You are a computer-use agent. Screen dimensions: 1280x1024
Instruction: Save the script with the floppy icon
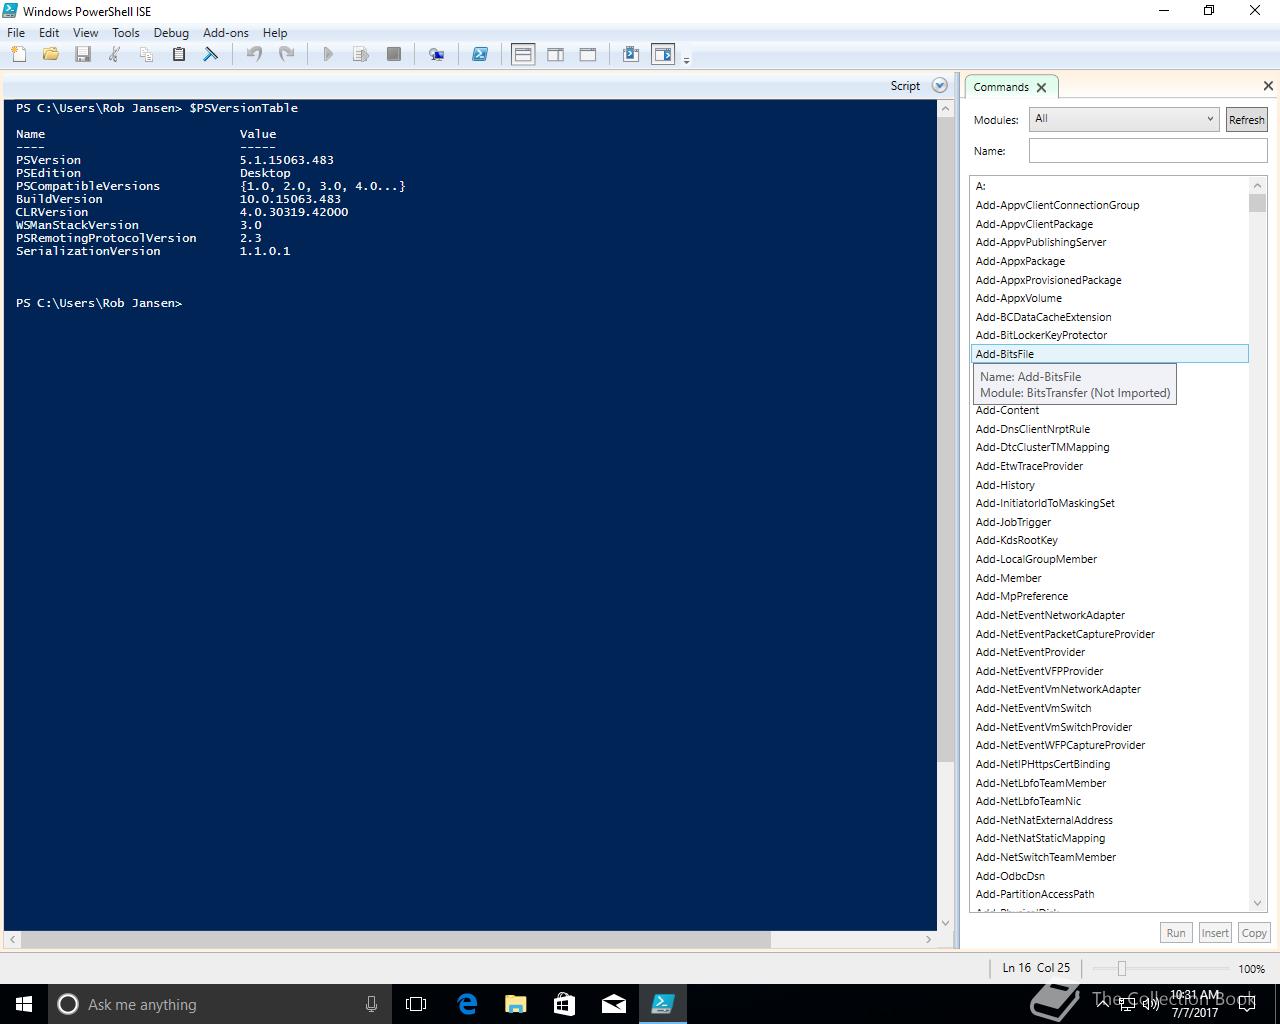click(x=83, y=55)
